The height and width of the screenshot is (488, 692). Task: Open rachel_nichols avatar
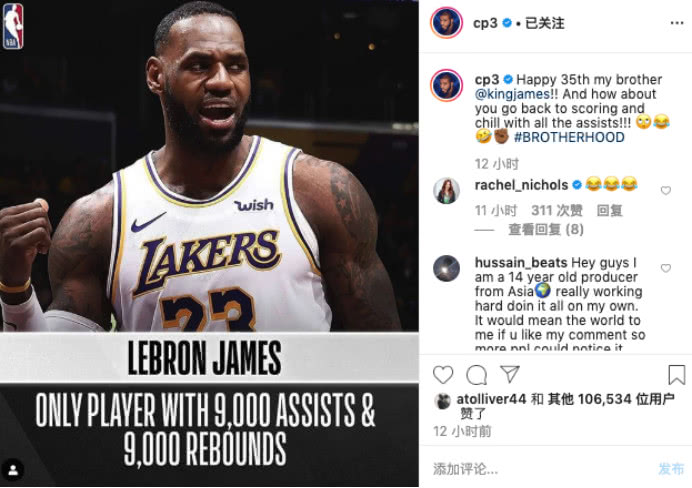(x=446, y=191)
